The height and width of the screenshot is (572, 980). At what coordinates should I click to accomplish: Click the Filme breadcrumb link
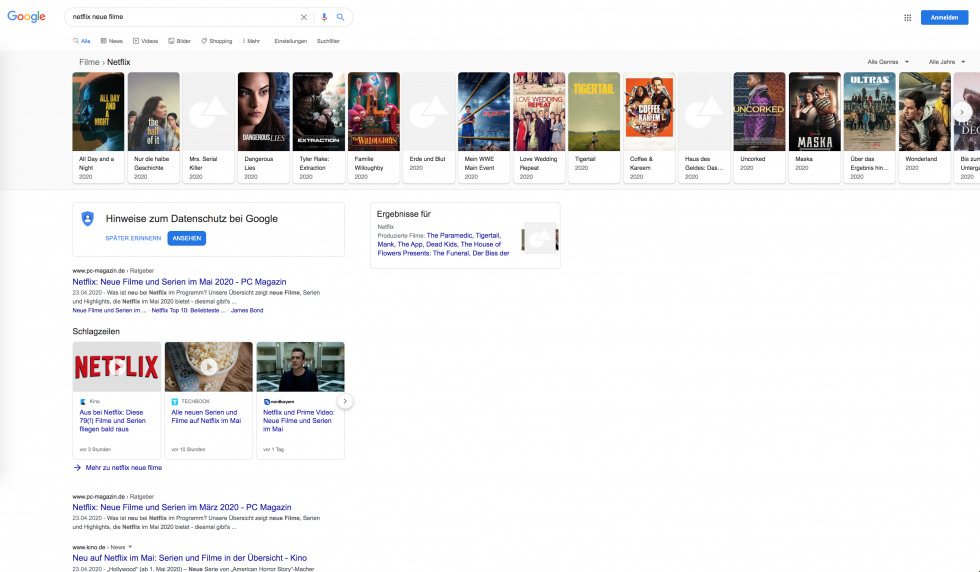pos(89,62)
